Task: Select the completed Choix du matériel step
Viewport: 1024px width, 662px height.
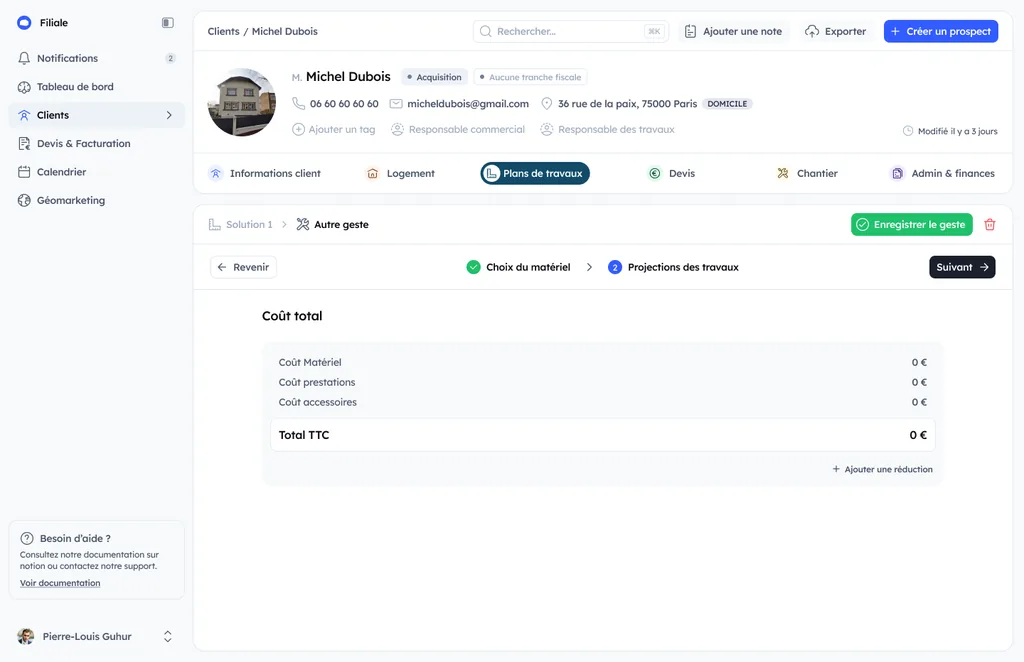Action: click(519, 267)
